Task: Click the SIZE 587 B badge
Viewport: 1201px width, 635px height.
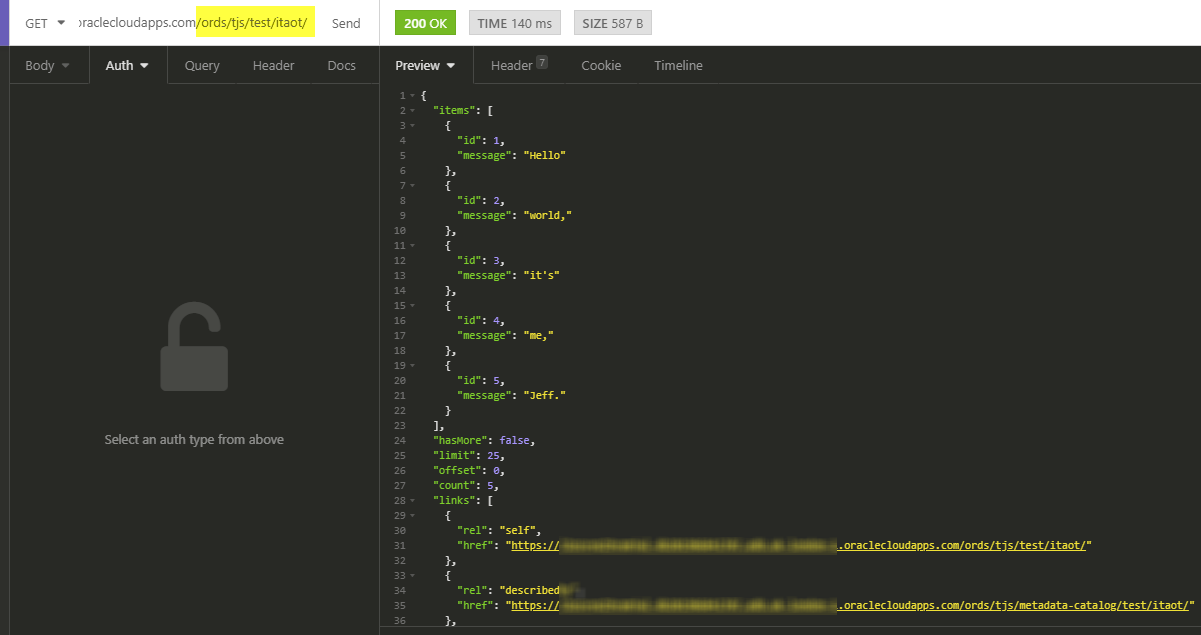Action: [612, 23]
